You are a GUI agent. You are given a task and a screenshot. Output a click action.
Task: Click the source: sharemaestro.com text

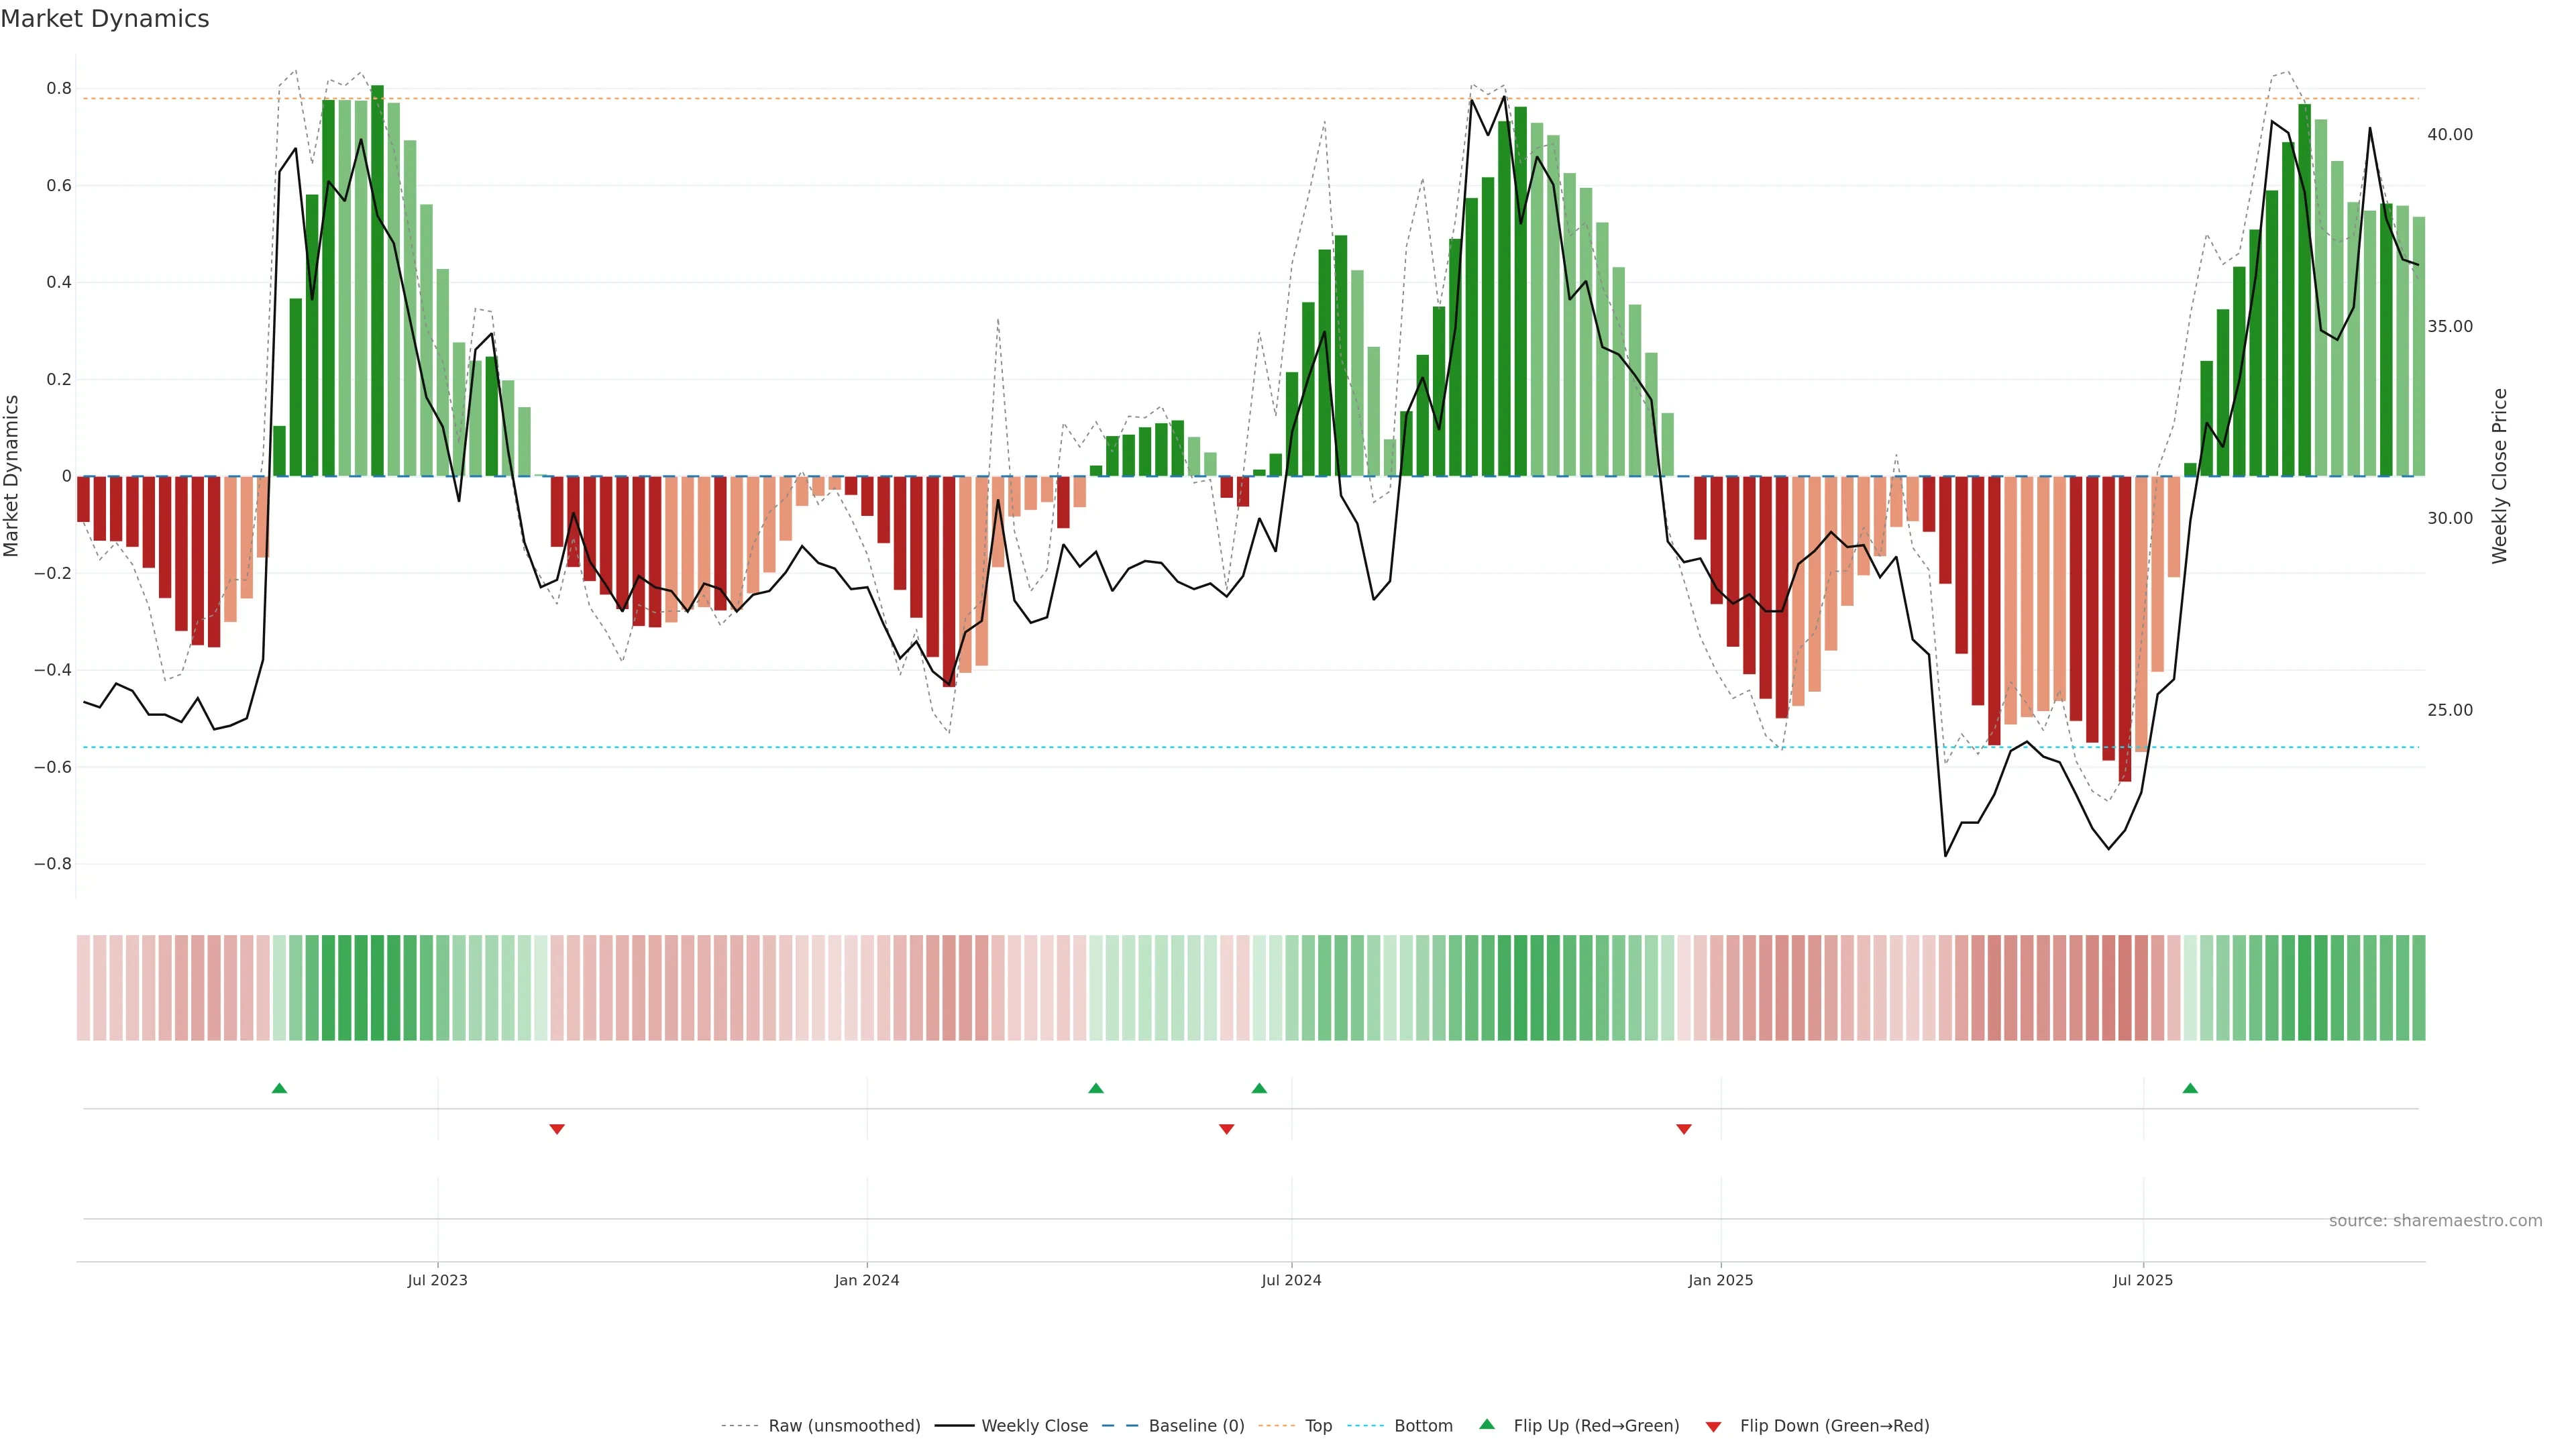point(2435,1221)
